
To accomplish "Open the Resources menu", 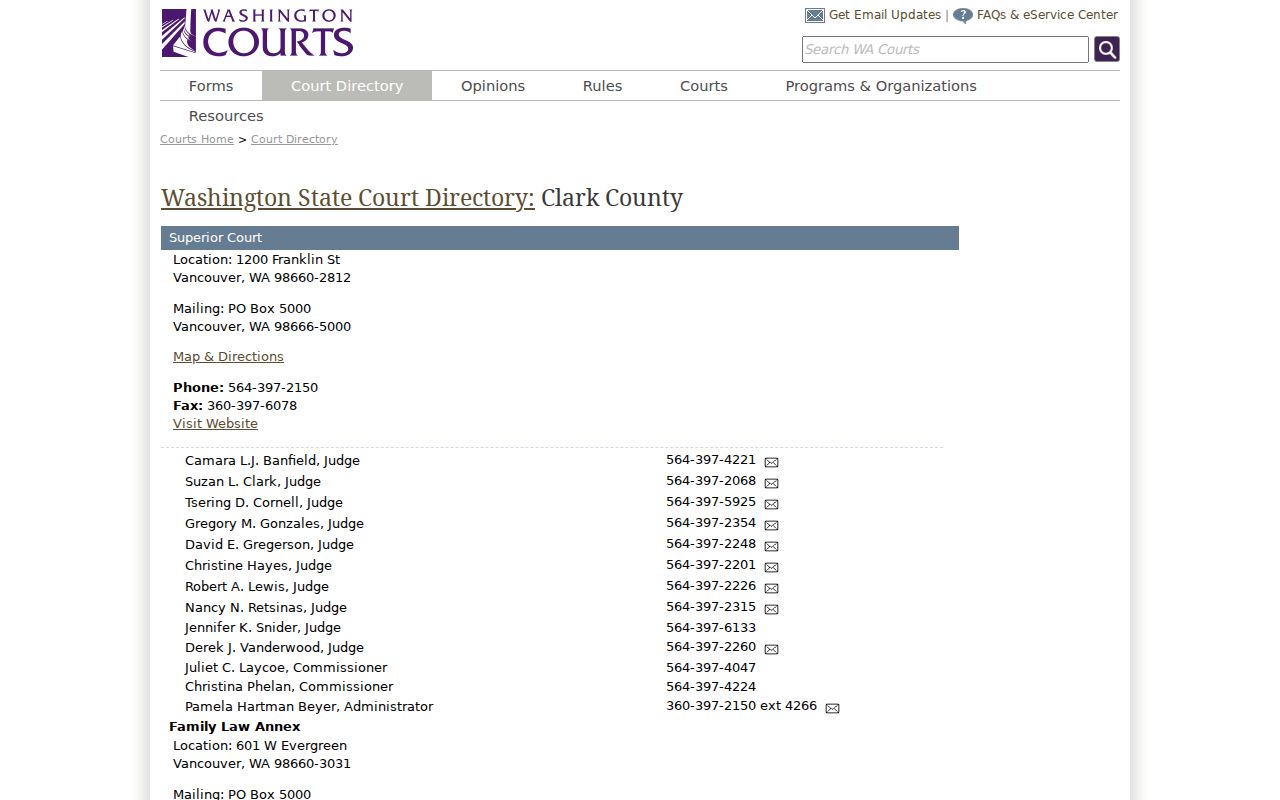I will (226, 116).
